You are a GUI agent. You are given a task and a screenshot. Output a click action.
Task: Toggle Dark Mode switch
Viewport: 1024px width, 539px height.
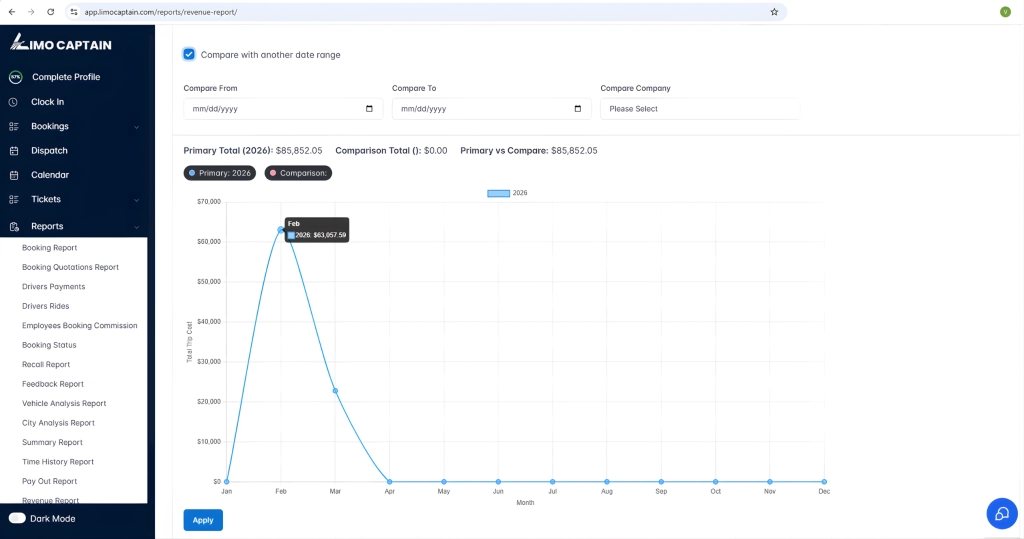pos(17,518)
